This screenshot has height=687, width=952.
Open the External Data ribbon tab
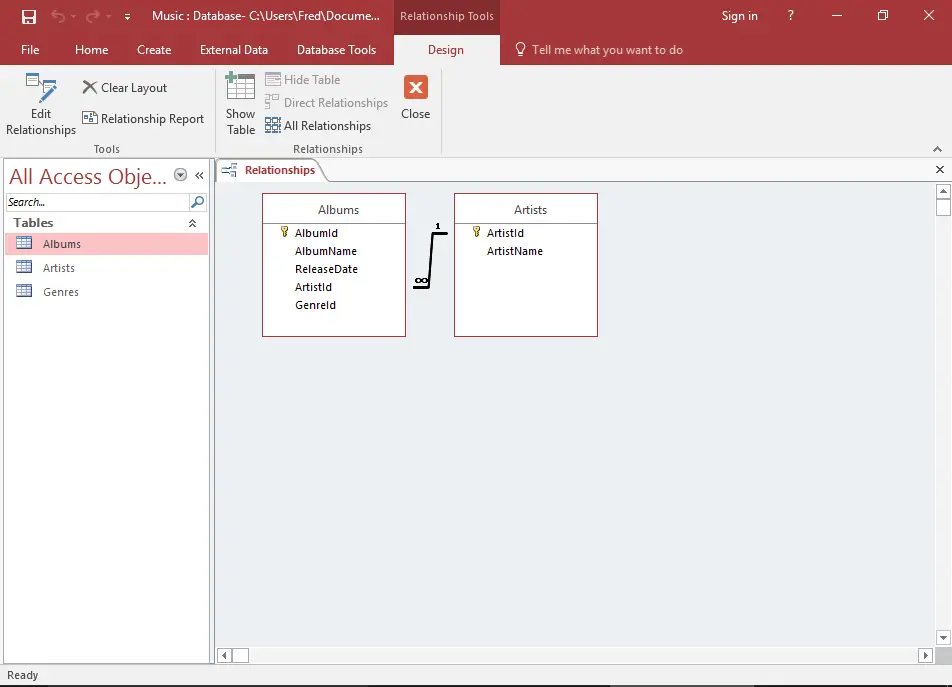pos(234,50)
